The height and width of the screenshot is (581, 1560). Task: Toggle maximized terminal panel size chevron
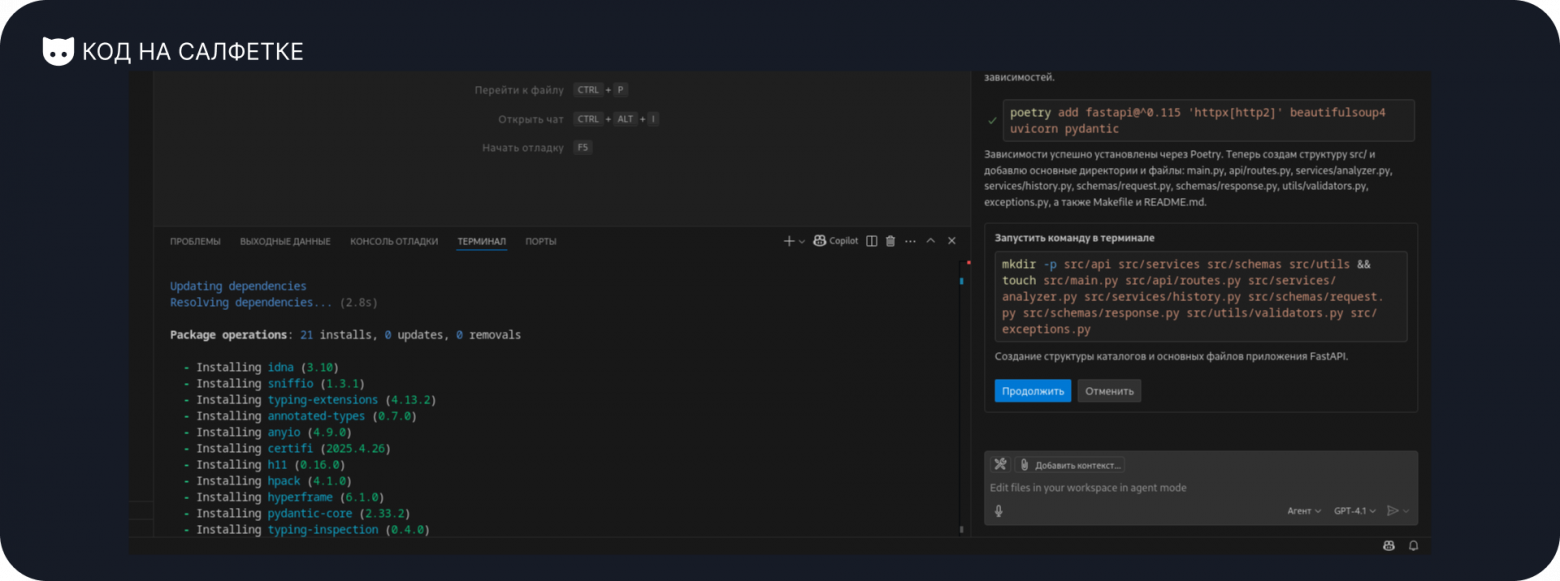[931, 241]
